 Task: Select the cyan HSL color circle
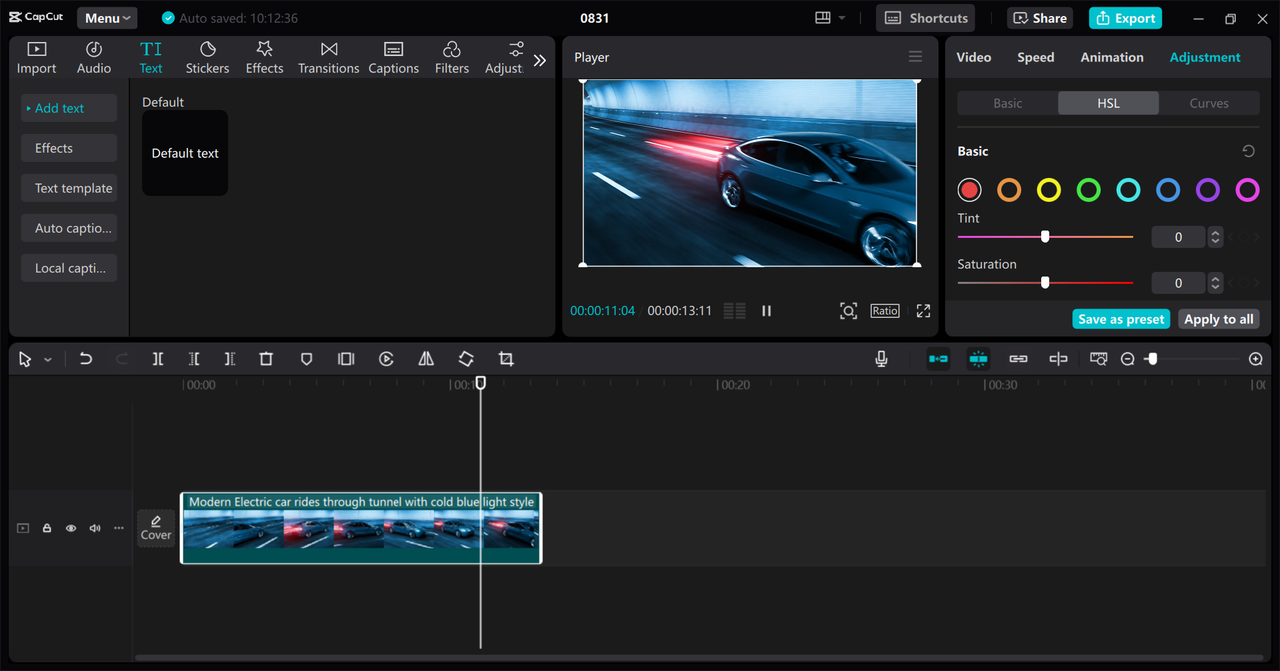coord(1128,190)
